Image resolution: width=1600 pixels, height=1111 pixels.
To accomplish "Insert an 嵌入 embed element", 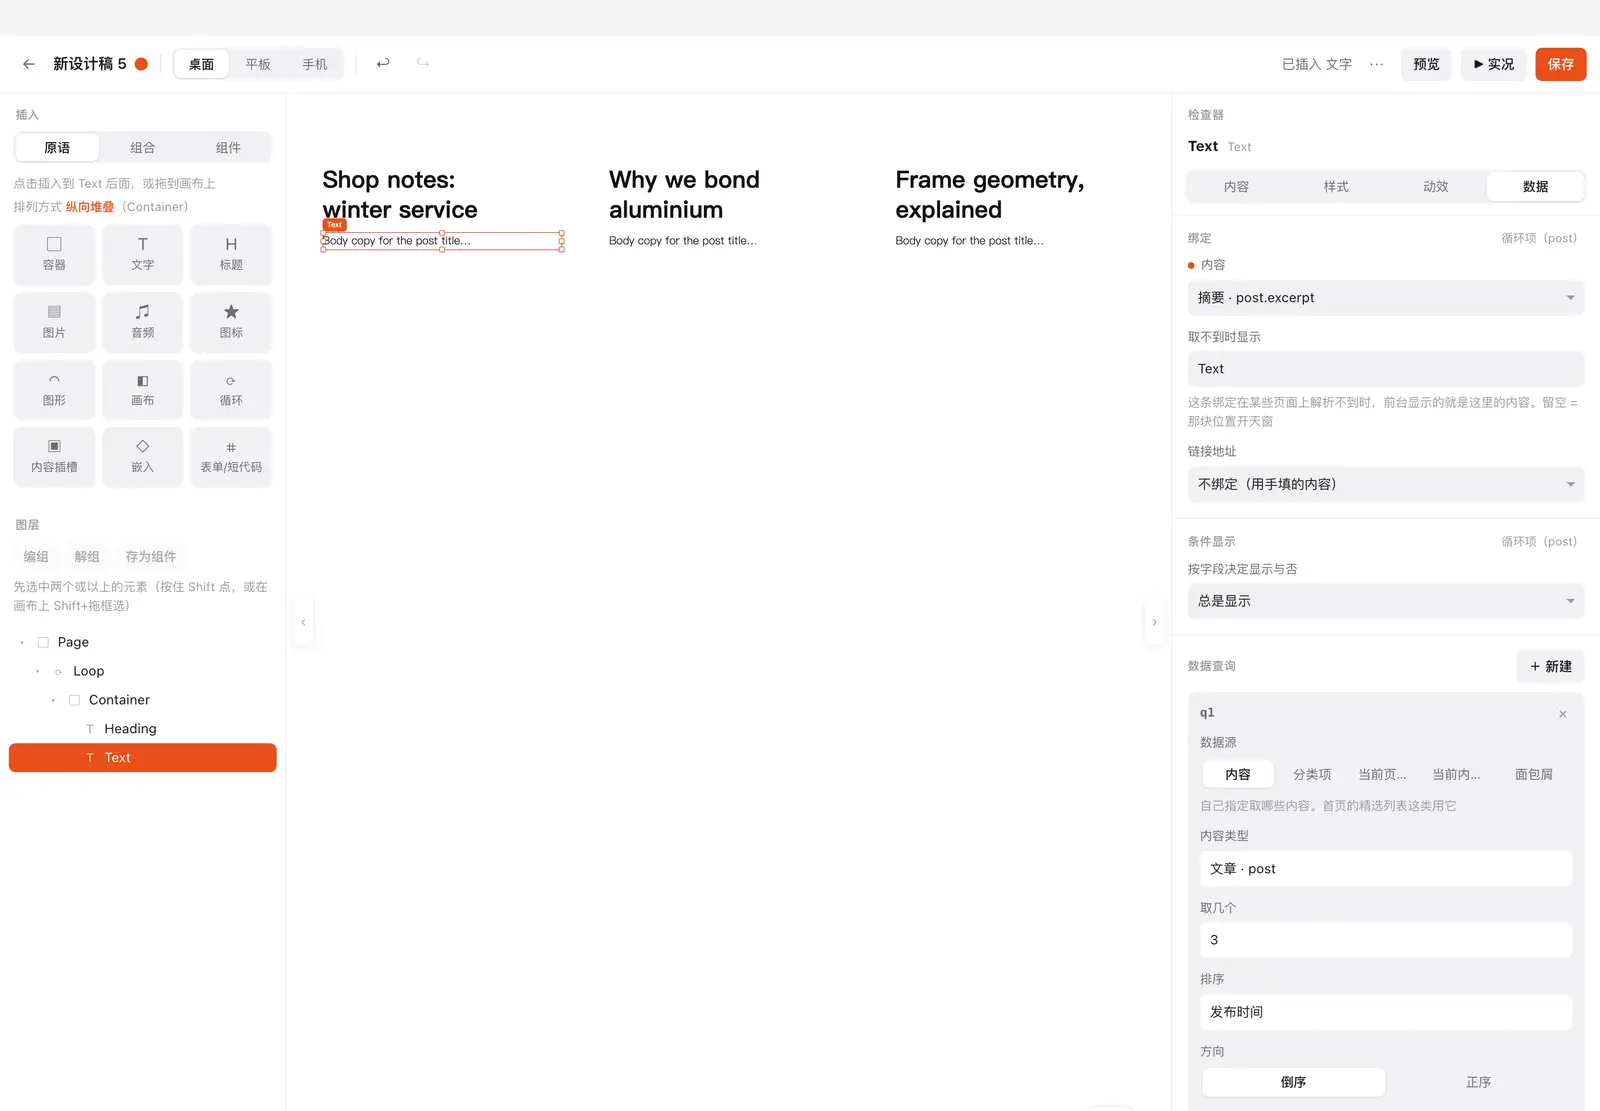I will (143, 457).
